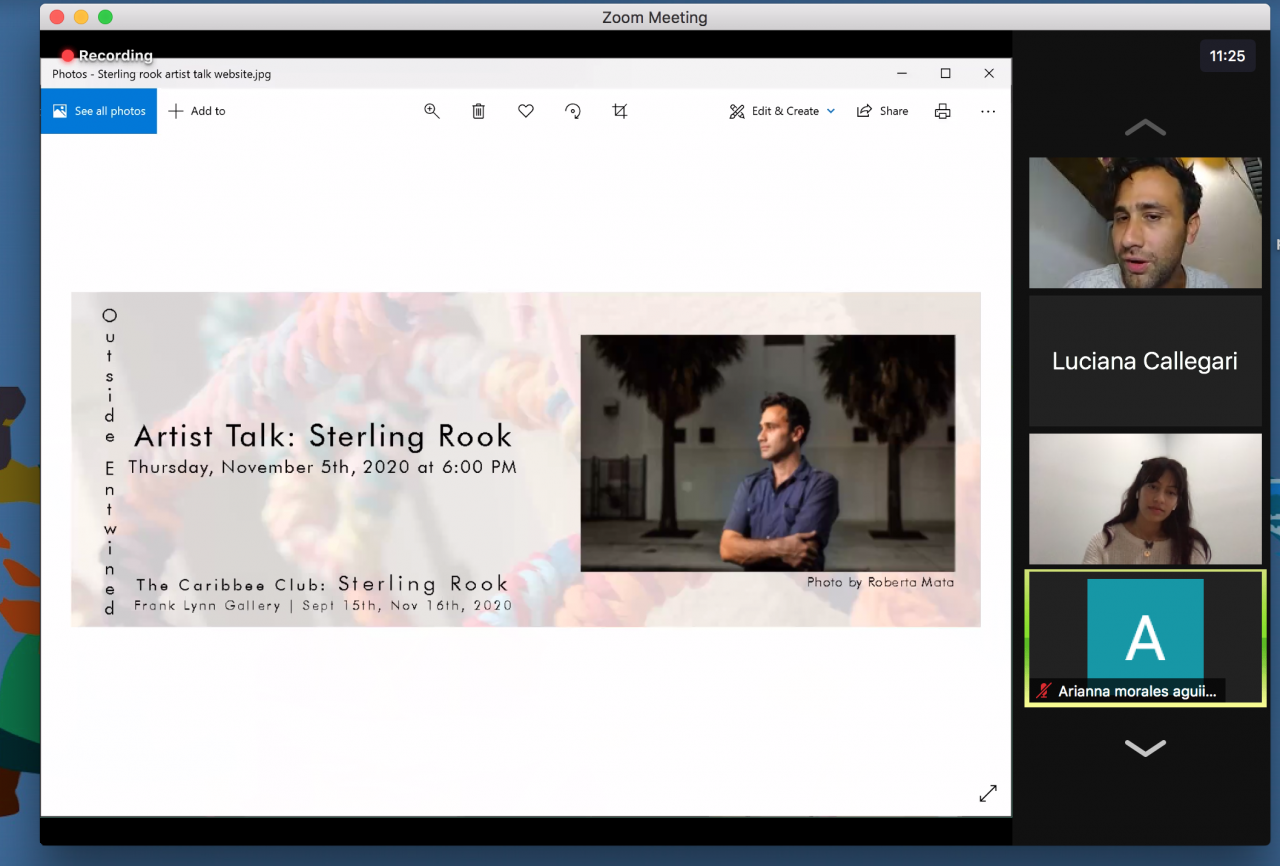The height and width of the screenshot is (866, 1280).
Task: Select Luciana Callegari participant tile
Action: pos(1145,361)
